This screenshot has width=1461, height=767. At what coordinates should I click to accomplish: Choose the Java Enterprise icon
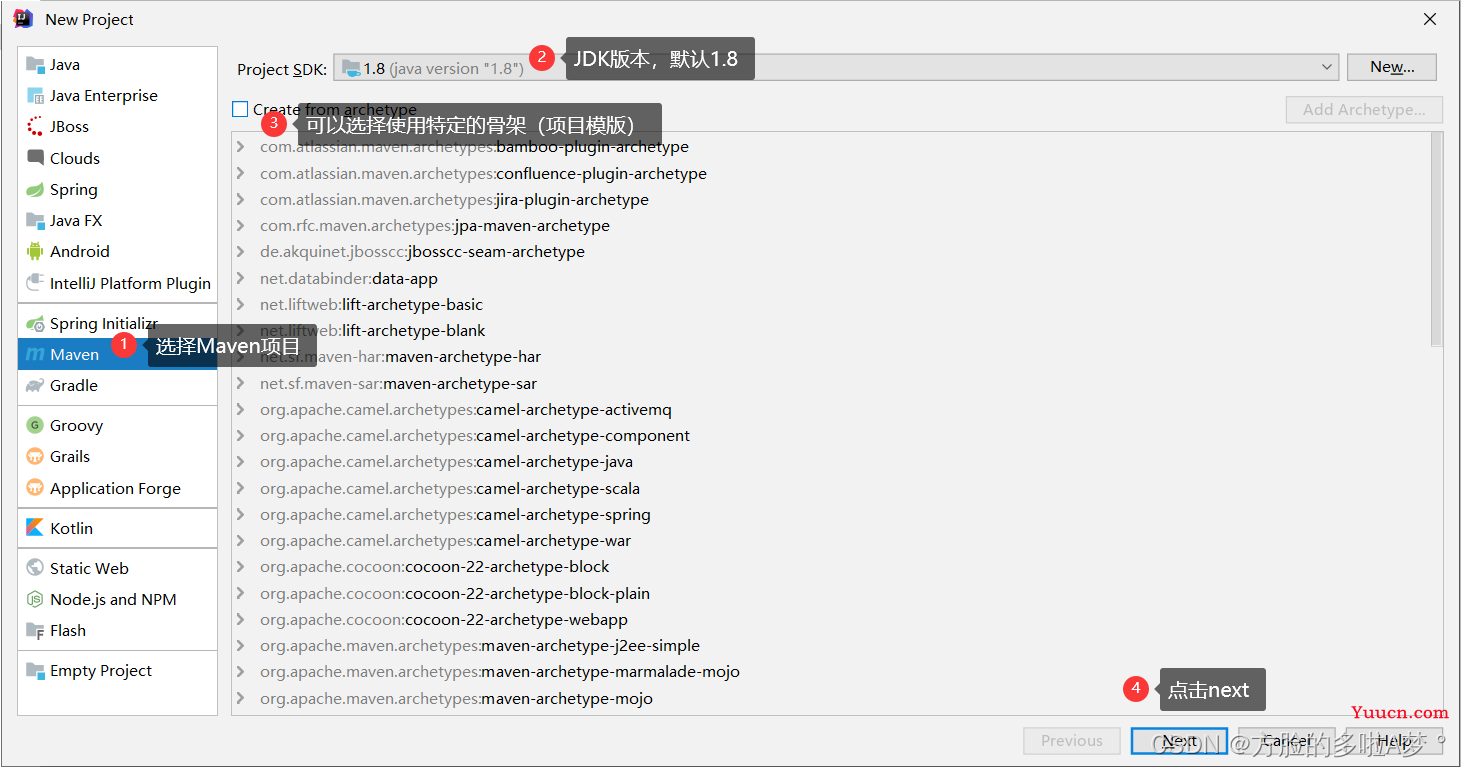(x=36, y=96)
